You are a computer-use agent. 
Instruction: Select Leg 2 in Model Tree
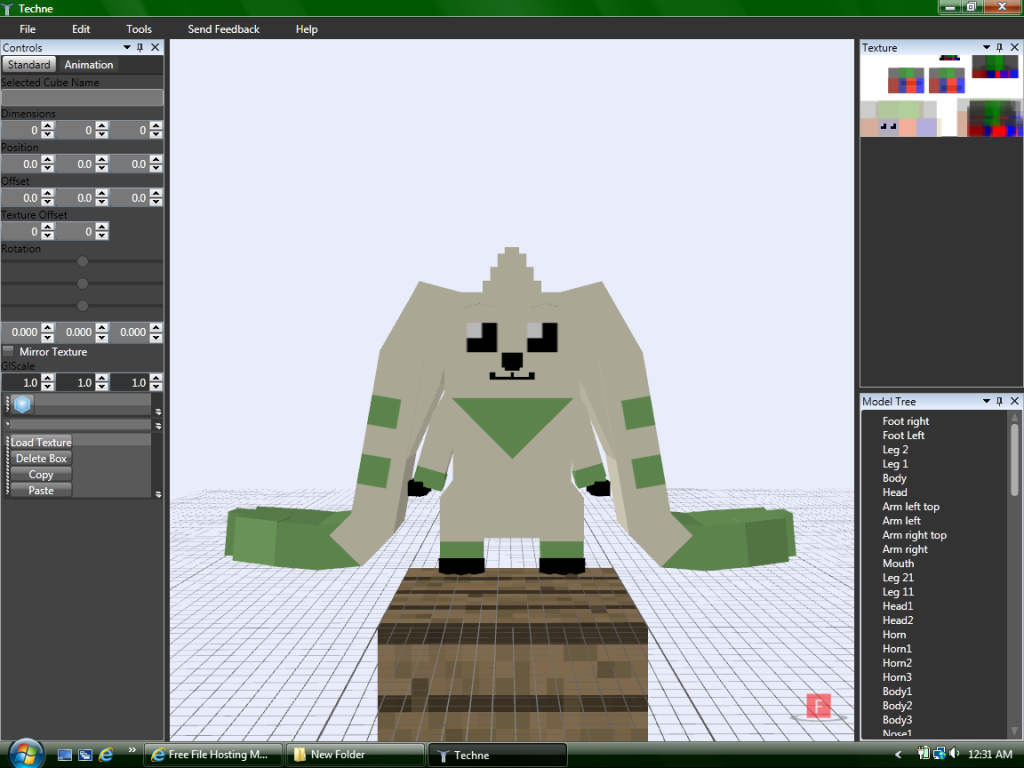click(x=895, y=450)
